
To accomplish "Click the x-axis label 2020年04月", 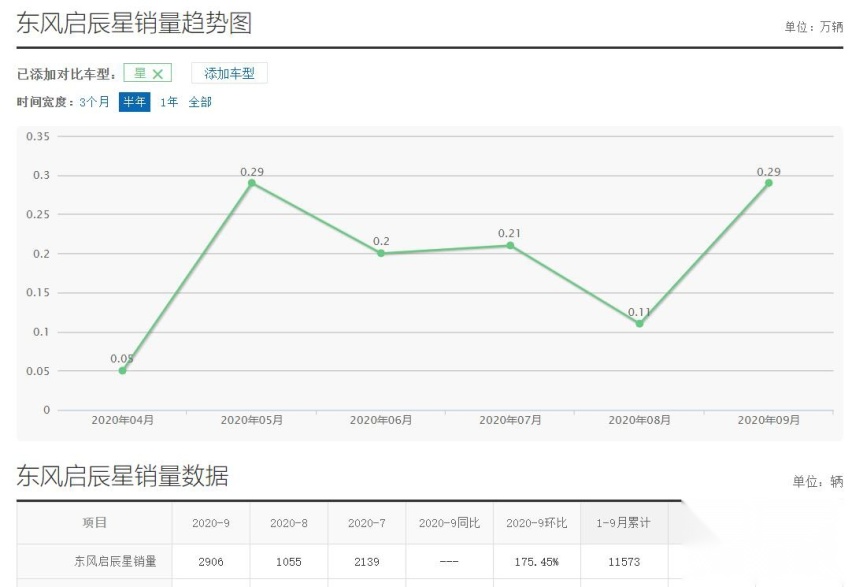I will [123, 420].
